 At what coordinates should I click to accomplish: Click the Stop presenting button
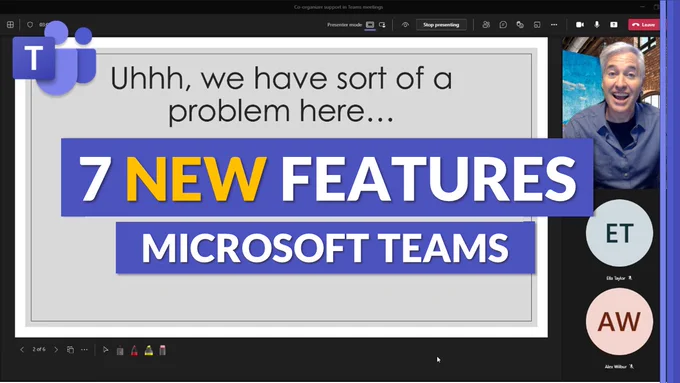pyautogui.click(x=441, y=25)
